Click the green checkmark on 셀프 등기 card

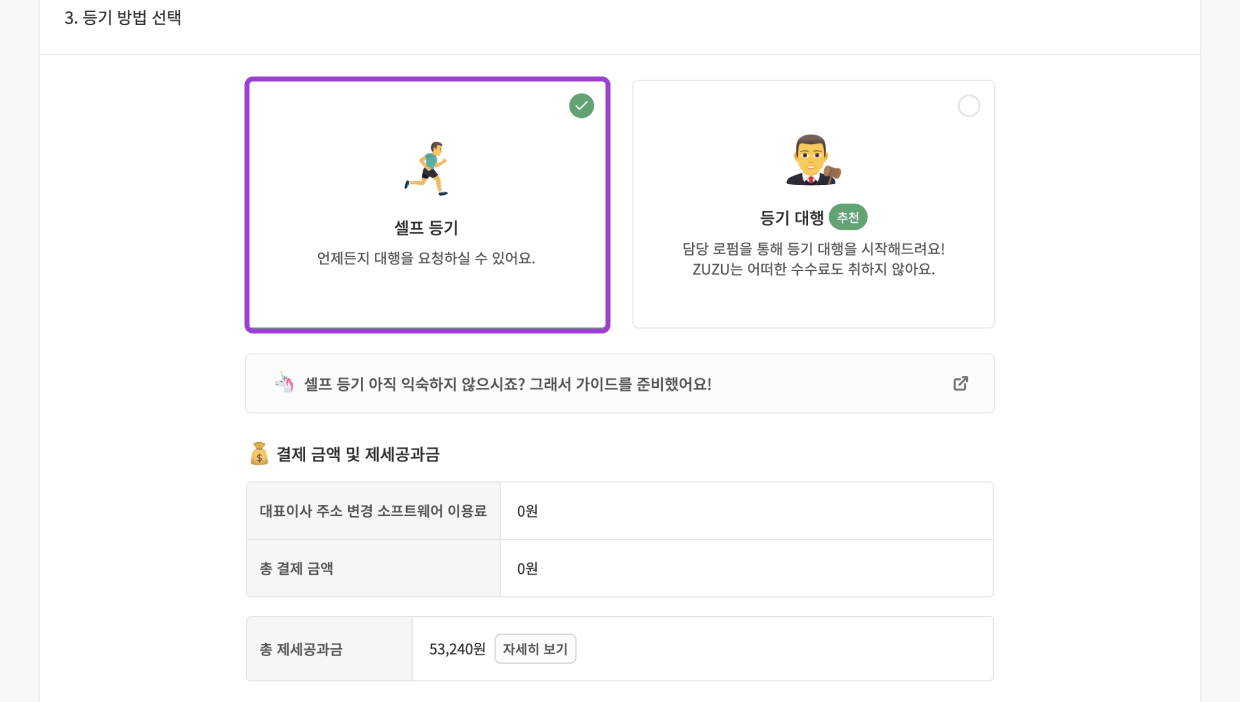pos(581,106)
